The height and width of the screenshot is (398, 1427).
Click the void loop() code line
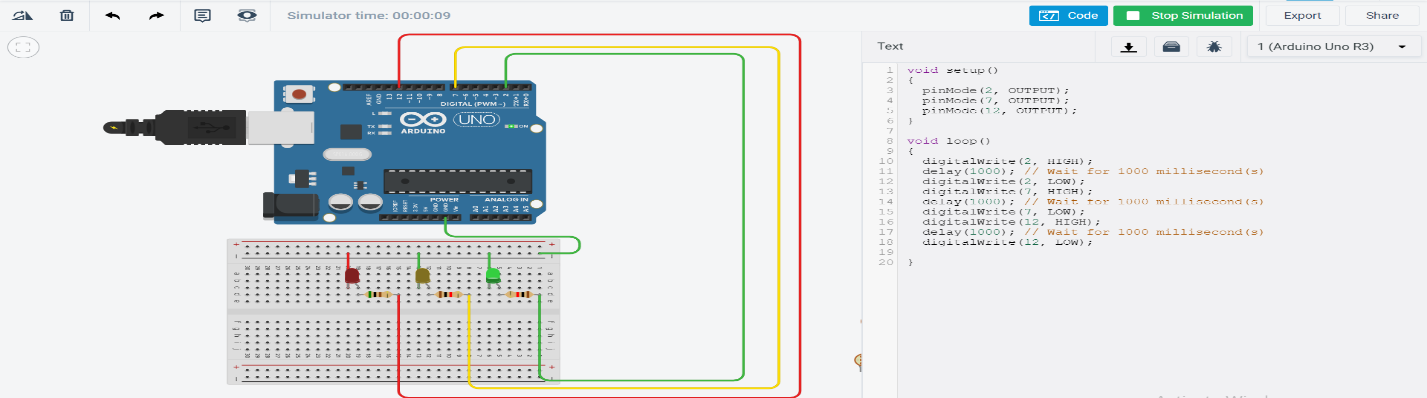948,141
